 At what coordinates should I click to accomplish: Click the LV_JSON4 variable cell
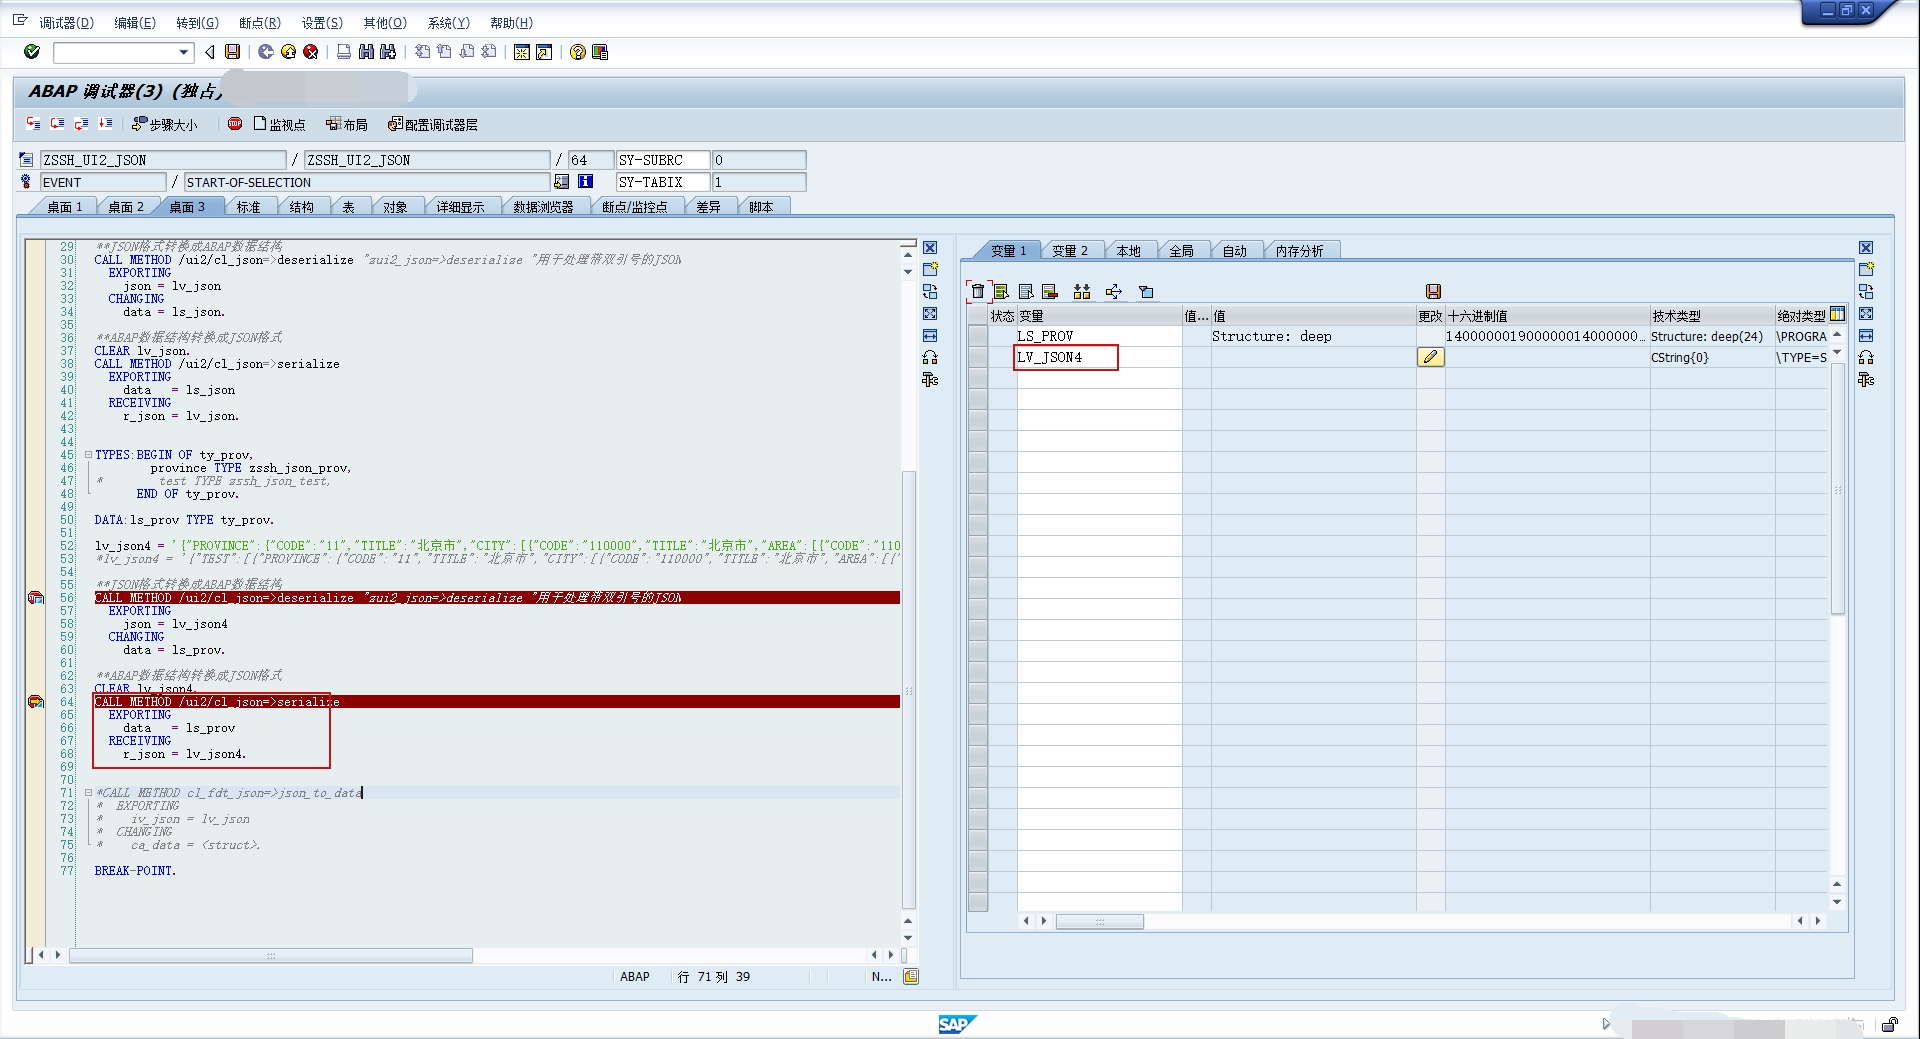tap(1099, 357)
